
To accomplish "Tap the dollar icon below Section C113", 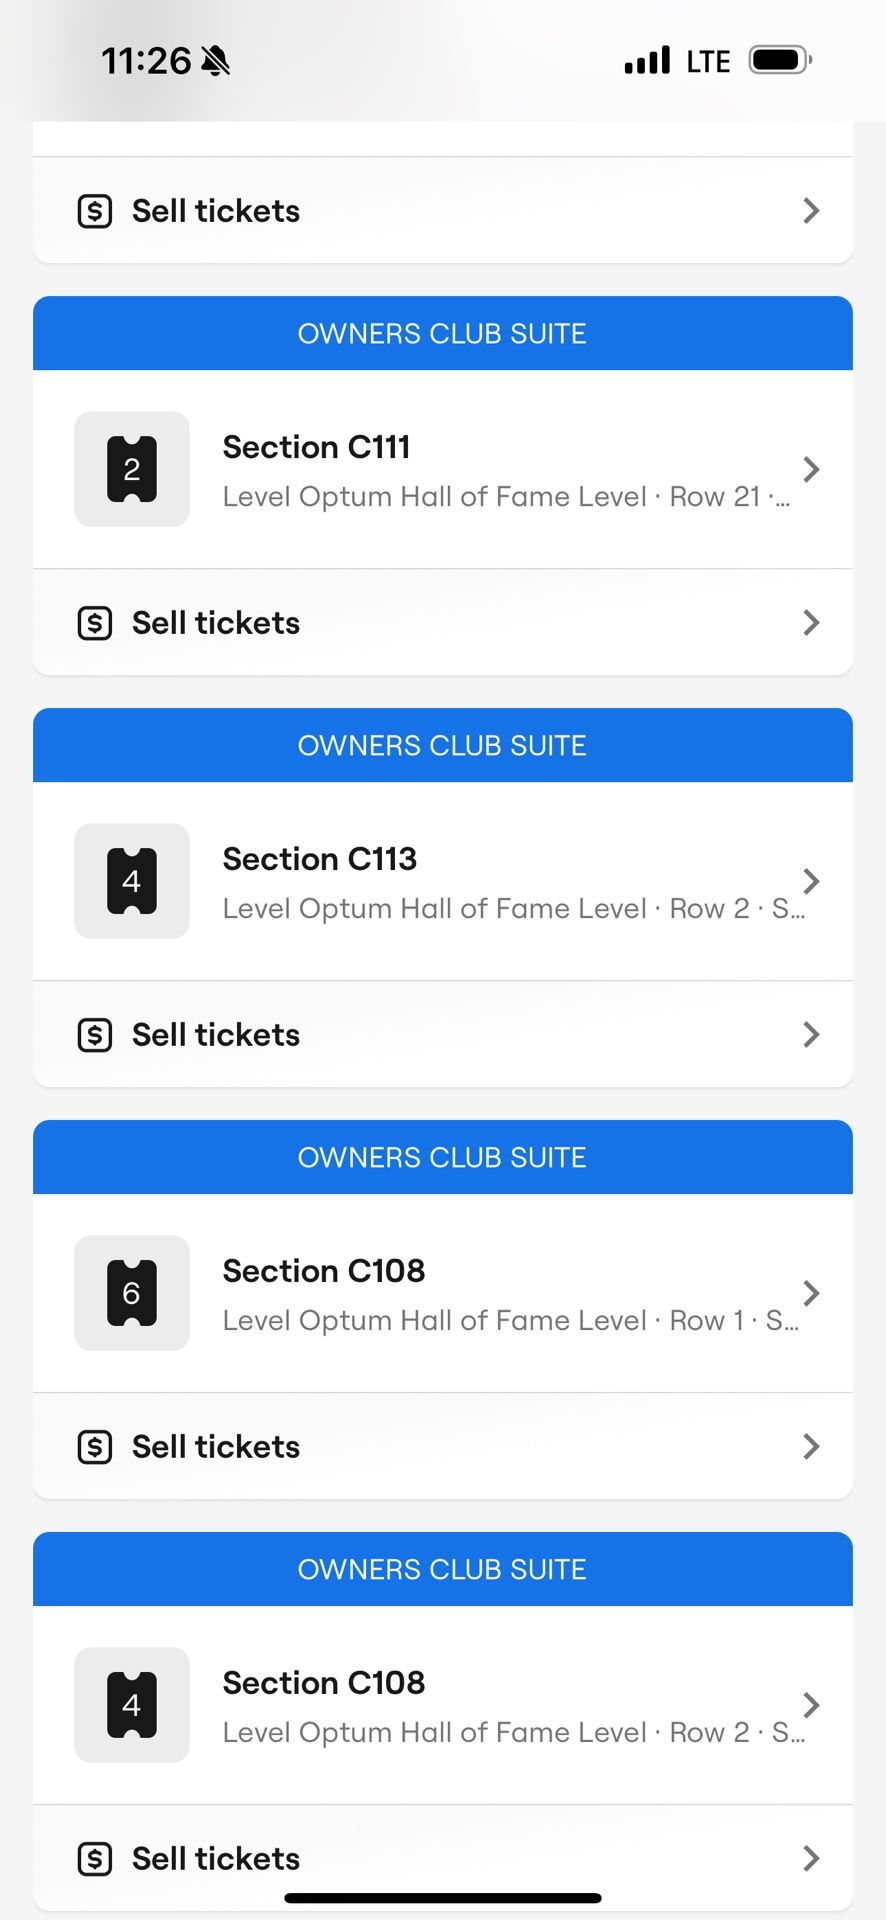I will pyautogui.click(x=95, y=1035).
